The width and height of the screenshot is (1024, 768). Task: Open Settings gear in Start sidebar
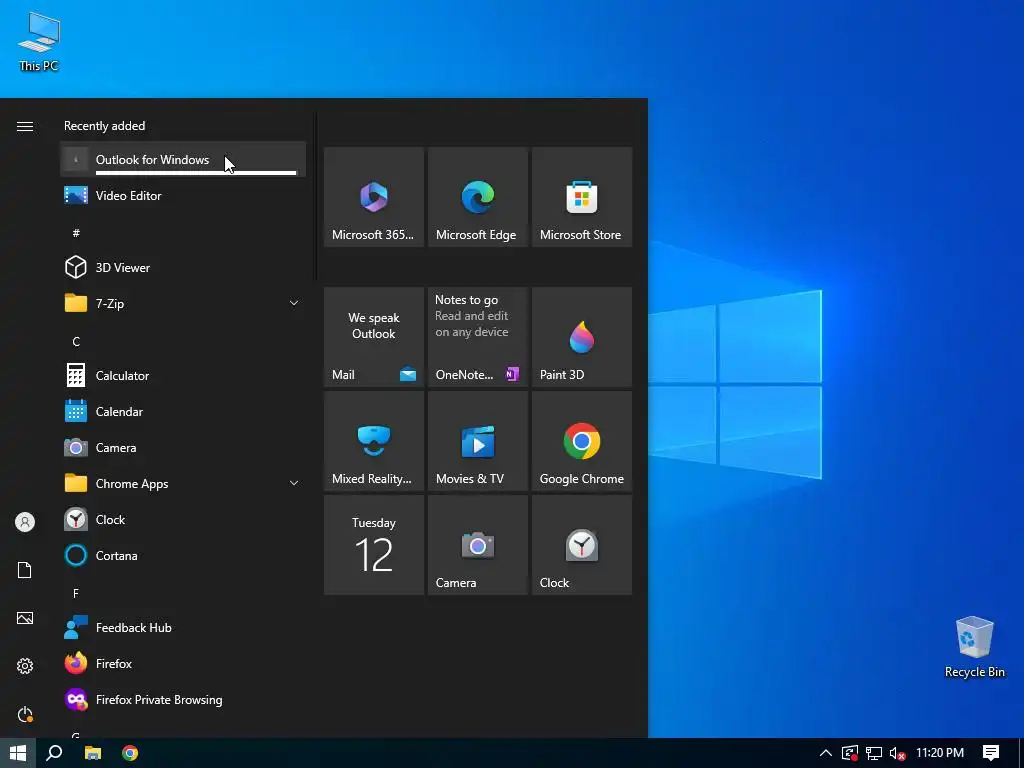tap(25, 666)
